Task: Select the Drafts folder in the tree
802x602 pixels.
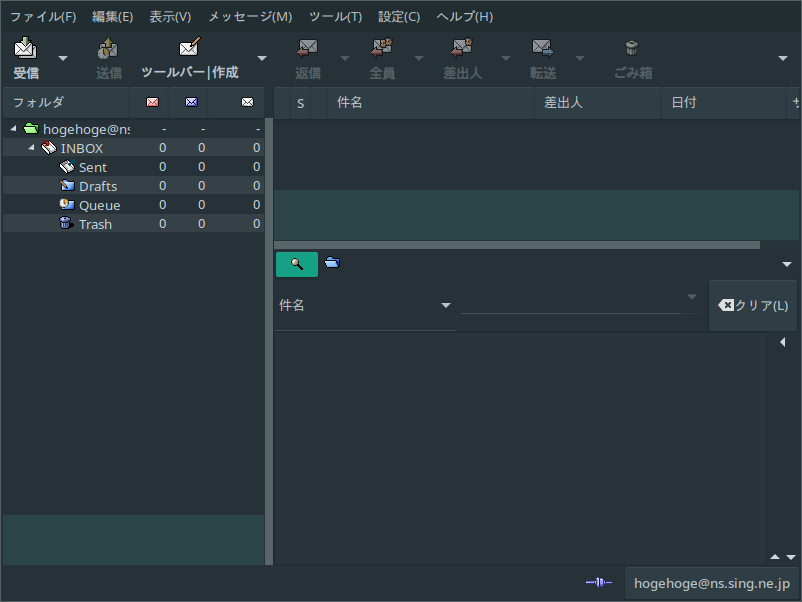Action: (x=97, y=186)
